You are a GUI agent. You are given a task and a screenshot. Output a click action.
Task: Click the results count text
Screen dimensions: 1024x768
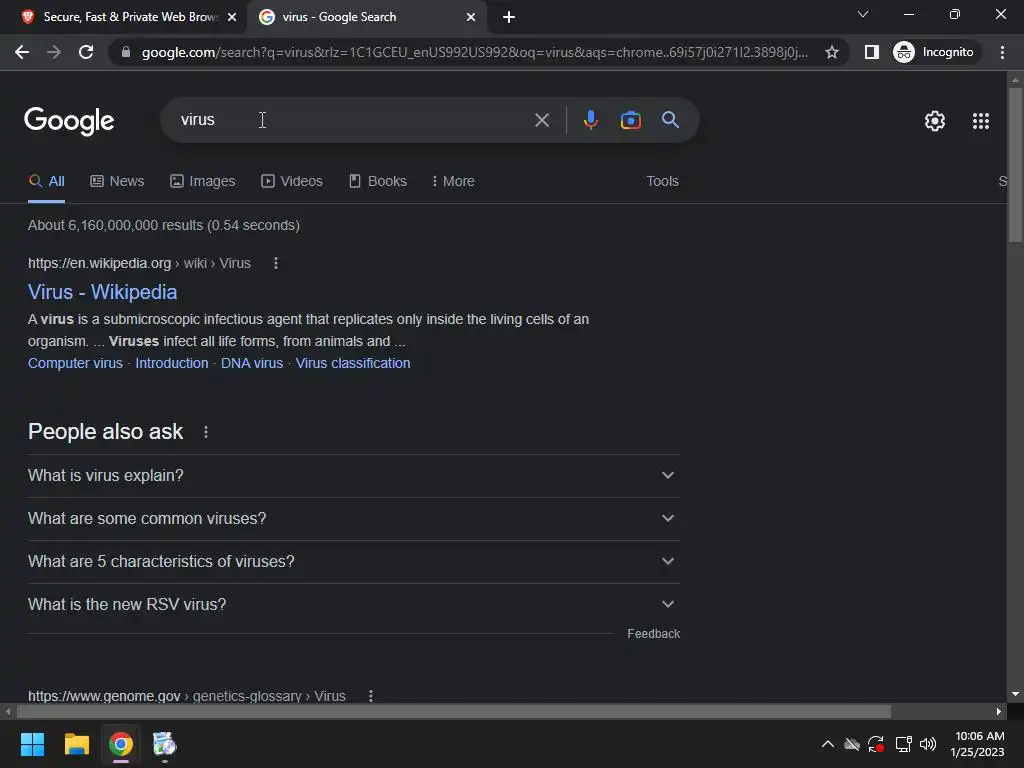[164, 225]
